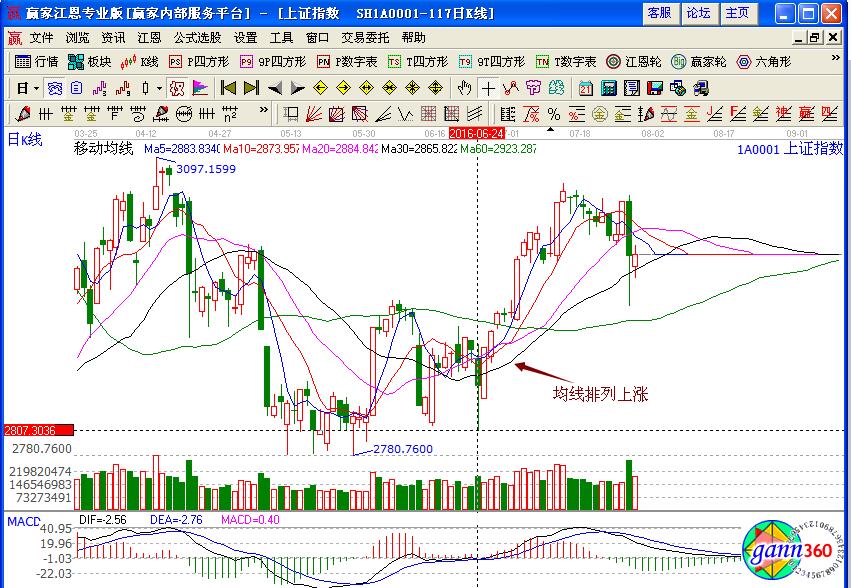The height and width of the screenshot is (588, 851).
Task: Expand the 日 period dropdown arrow
Action: point(36,87)
